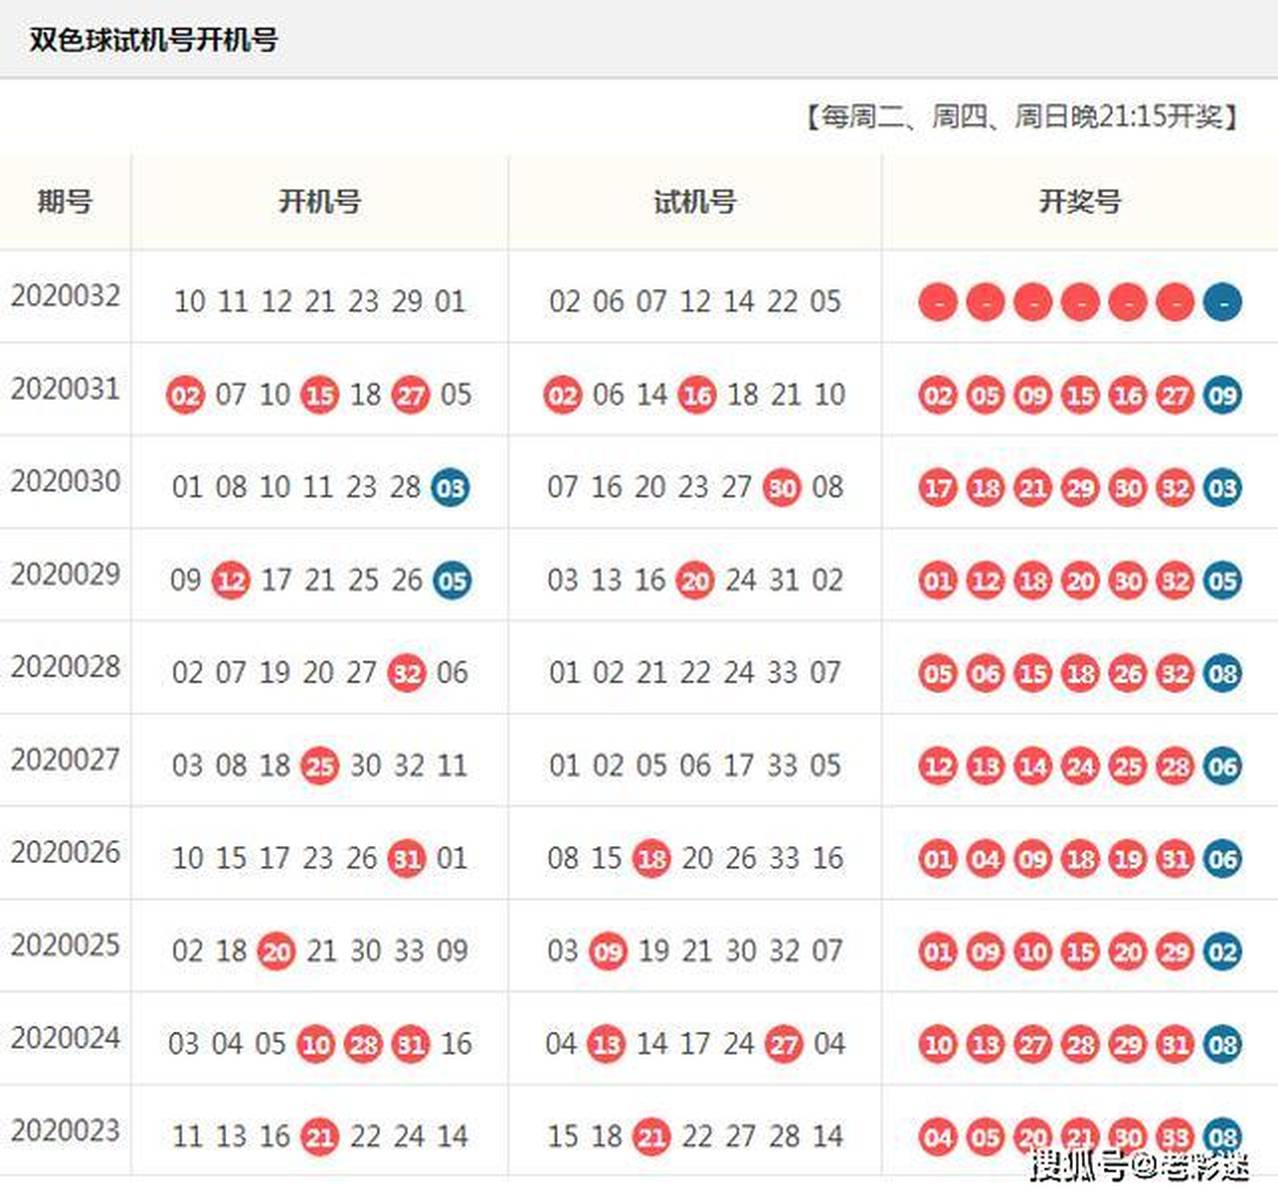Click red ball 21 in 2020023 试机号 cell
This screenshot has height=1200, width=1278.
pos(651,1137)
